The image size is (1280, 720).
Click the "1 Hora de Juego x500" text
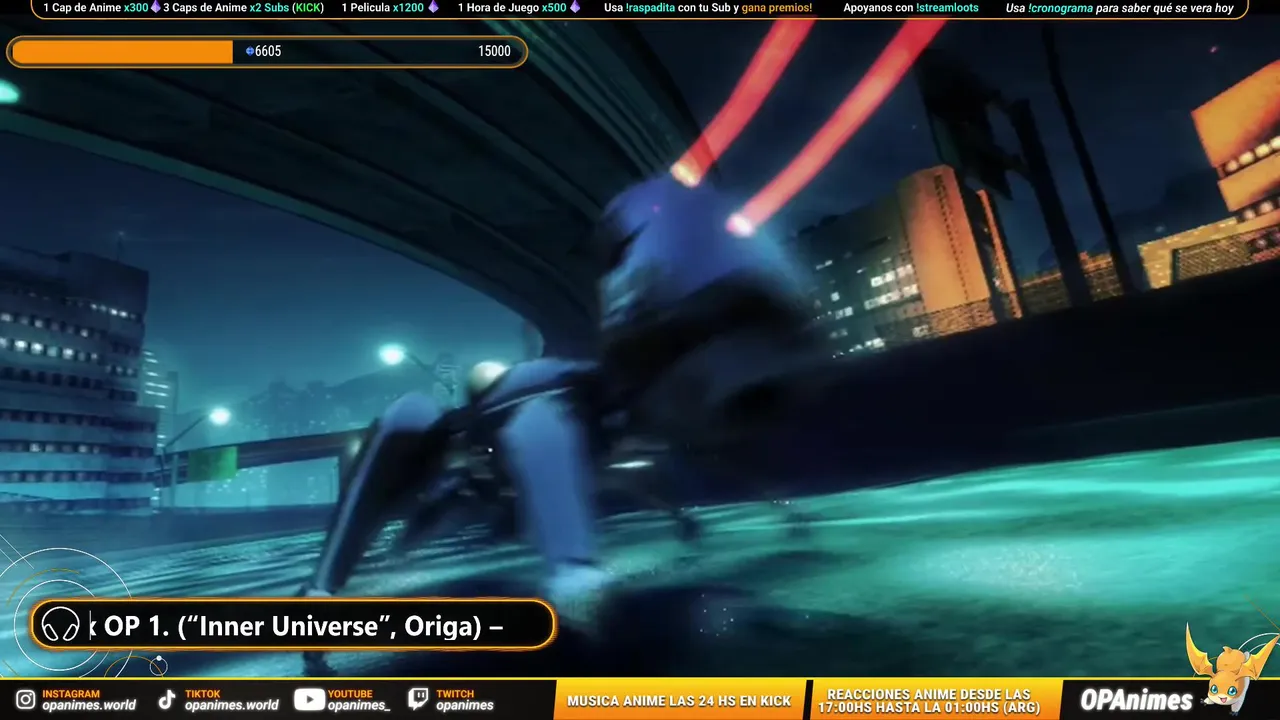pyautogui.click(x=512, y=8)
